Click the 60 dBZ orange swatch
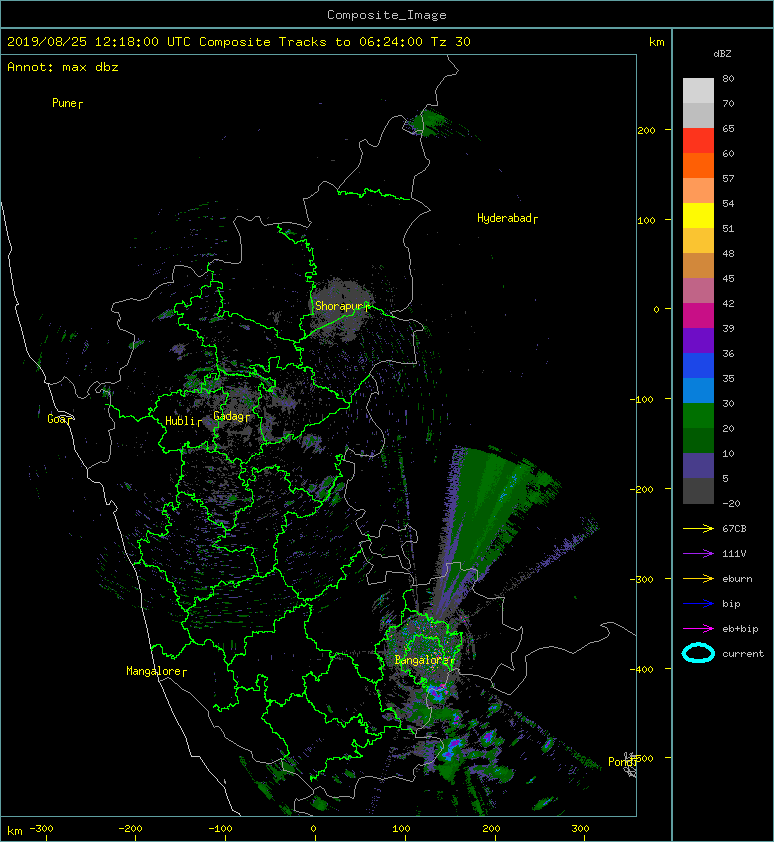The width and height of the screenshot is (774, 842). [698, 165]
